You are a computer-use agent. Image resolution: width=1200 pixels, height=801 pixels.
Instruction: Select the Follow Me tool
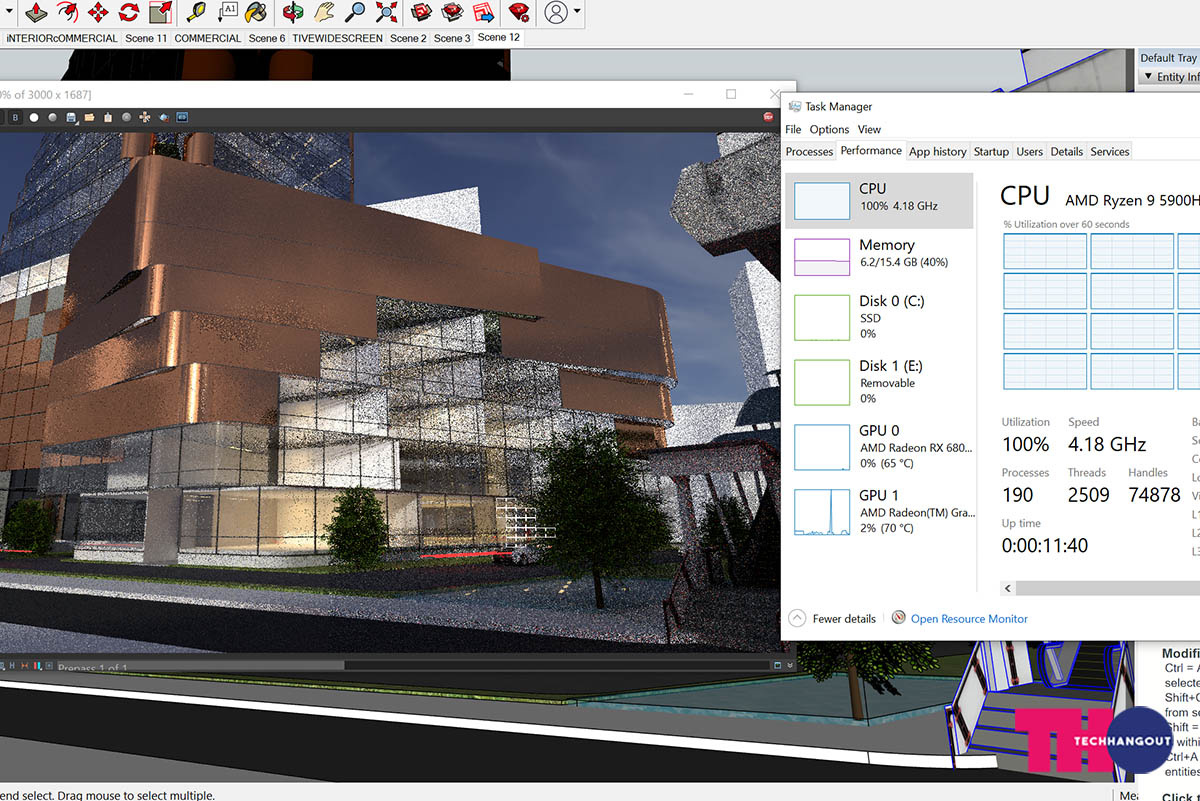coord(67,13)
